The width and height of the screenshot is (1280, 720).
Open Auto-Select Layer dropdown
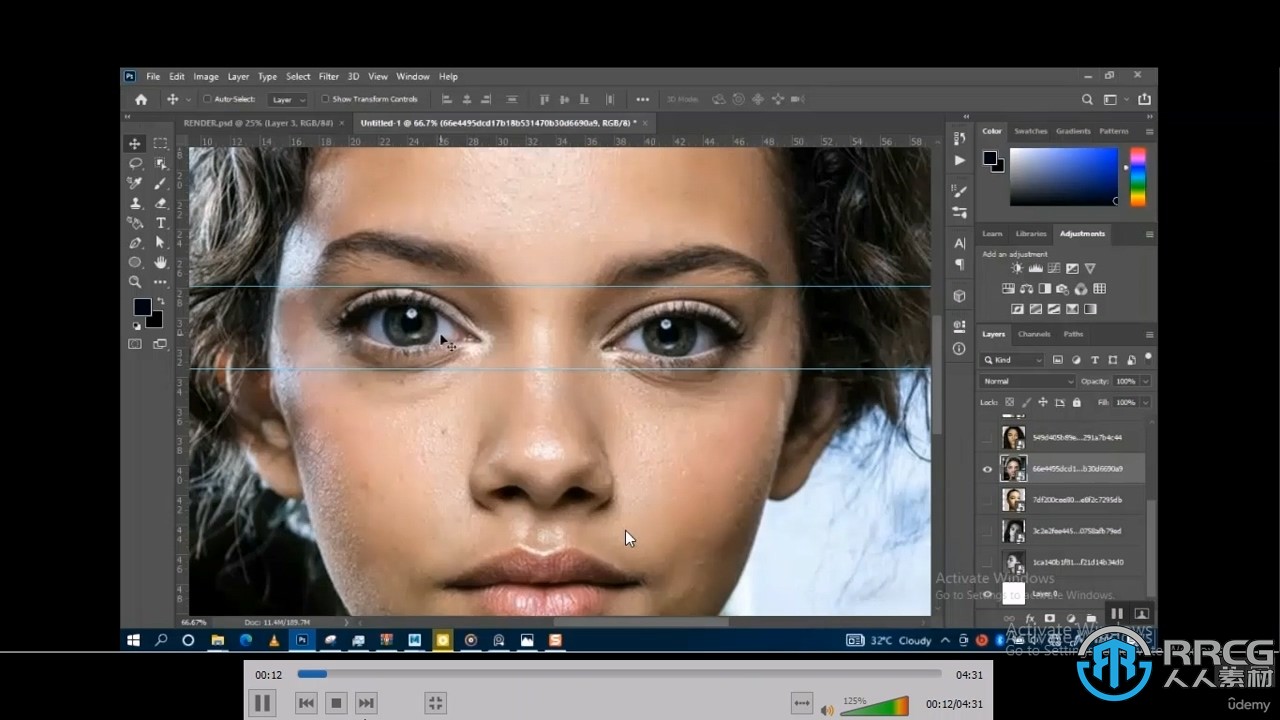(289, 99)
